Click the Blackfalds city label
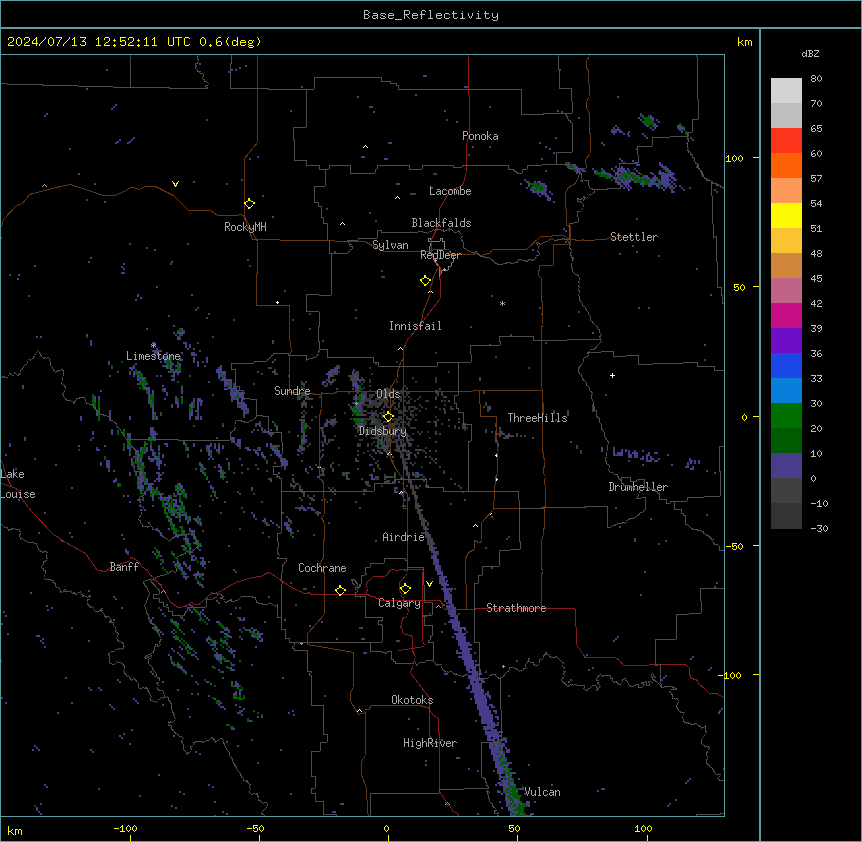Screen dimensions: 862x842 441,223
